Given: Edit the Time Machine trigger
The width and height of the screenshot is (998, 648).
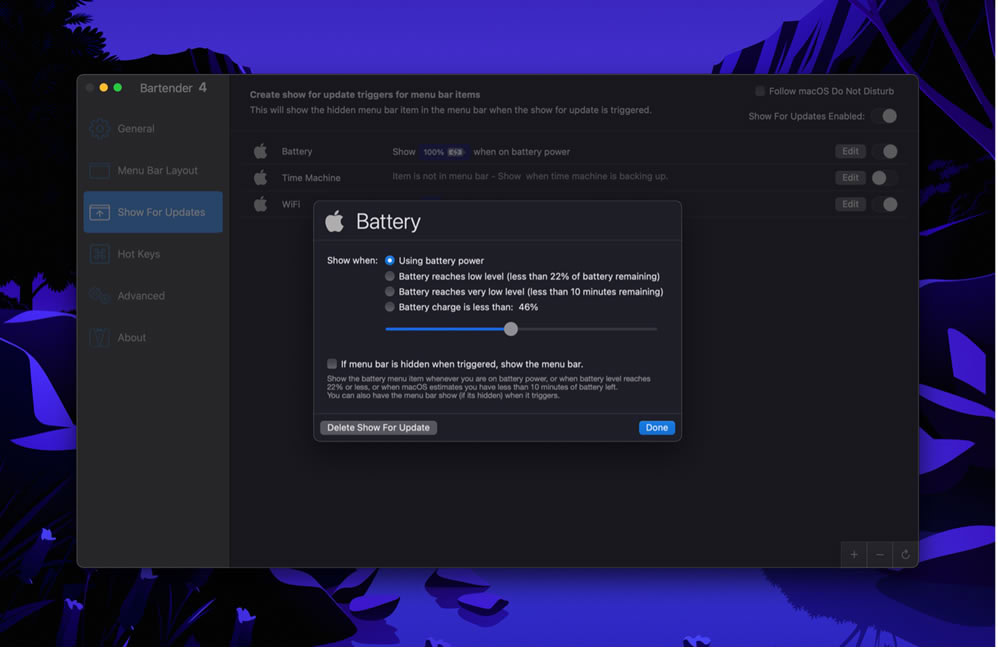Looking at the screenshot, I should click(x=850, y=178).
